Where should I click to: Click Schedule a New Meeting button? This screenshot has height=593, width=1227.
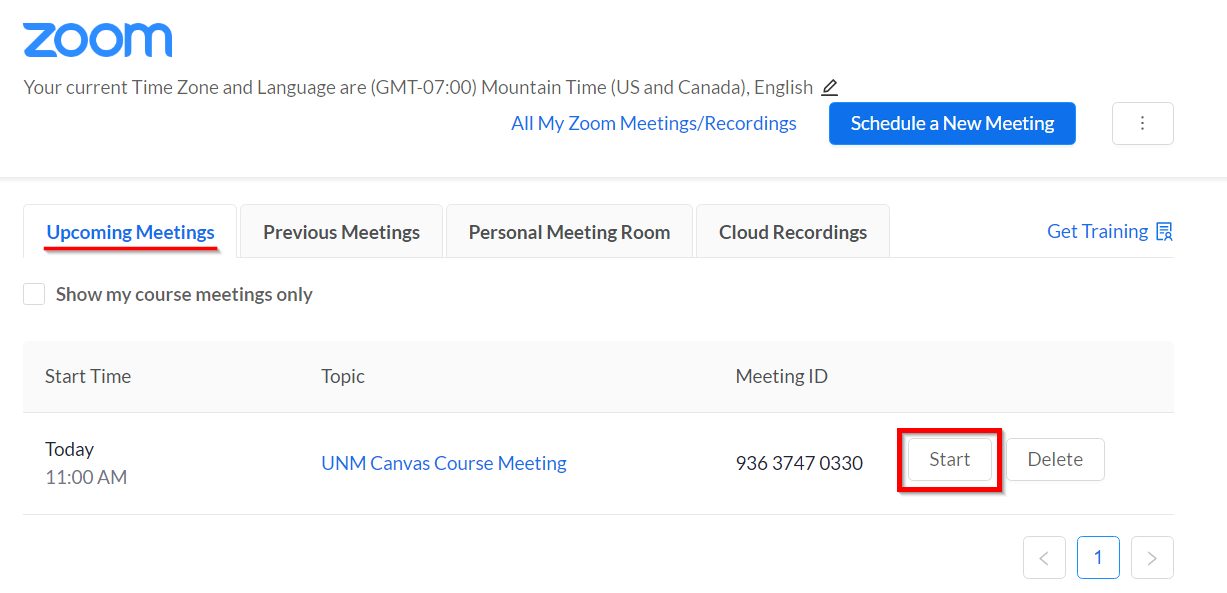pos(952,123)
